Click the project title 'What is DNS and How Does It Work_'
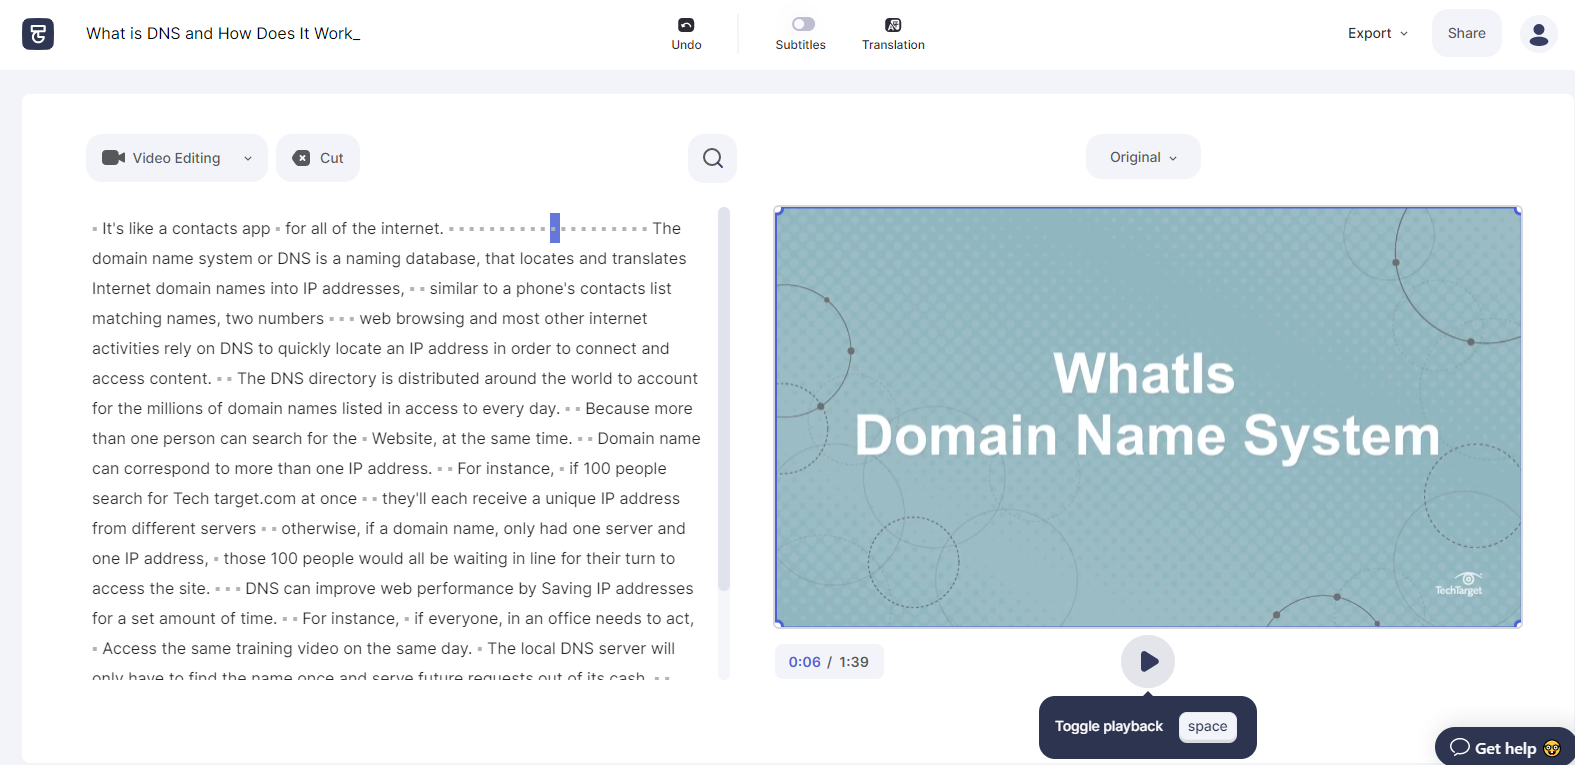 (223, 33)
